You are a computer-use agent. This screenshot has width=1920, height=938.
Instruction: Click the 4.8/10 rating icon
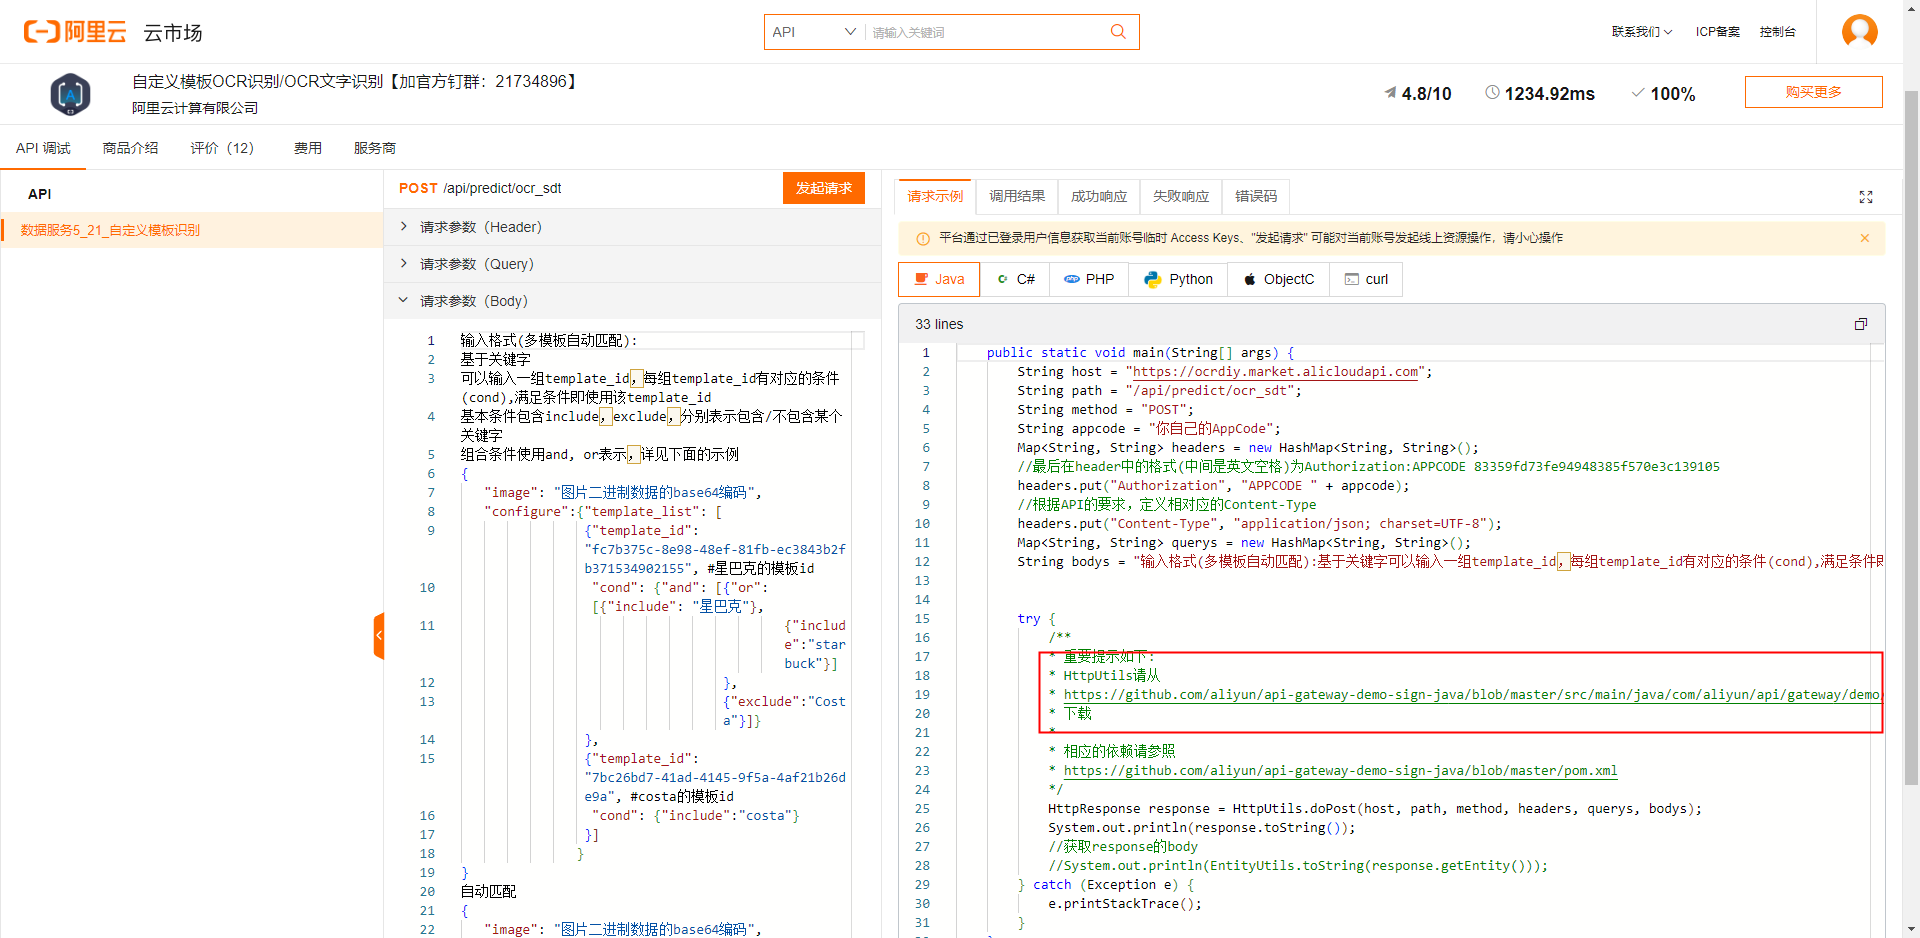[x=1390, y=93]
